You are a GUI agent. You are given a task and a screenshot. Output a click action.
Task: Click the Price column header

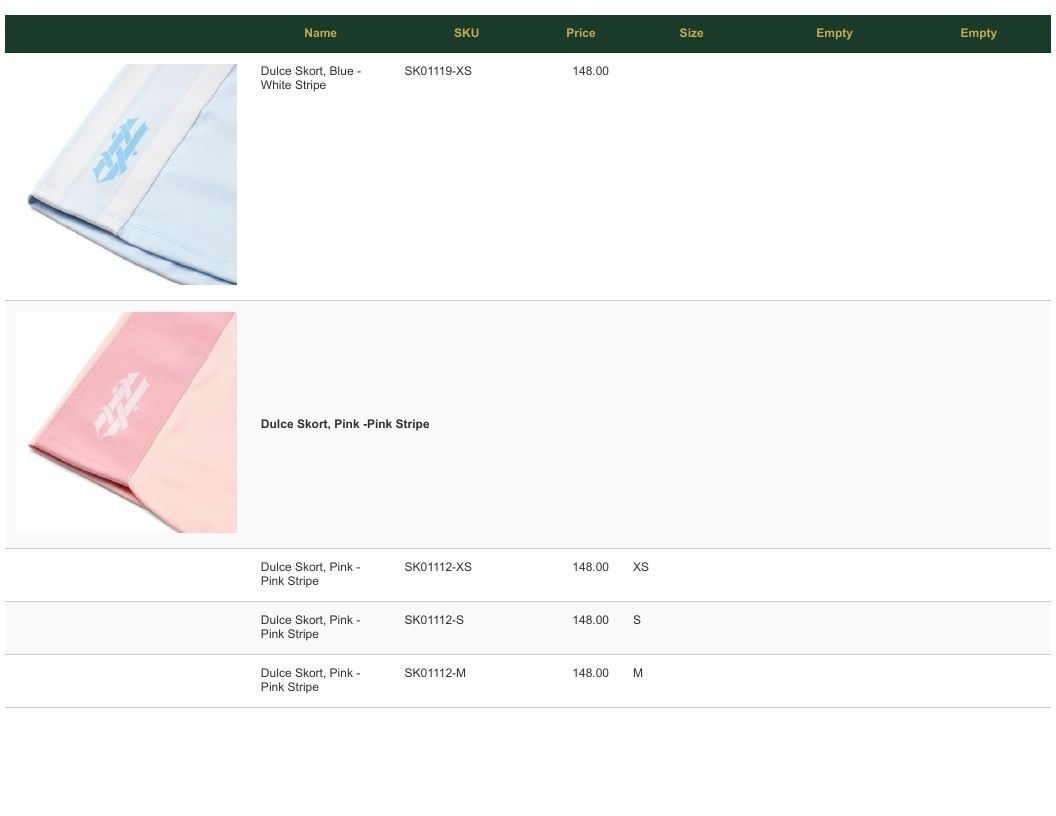pos(581,33)
